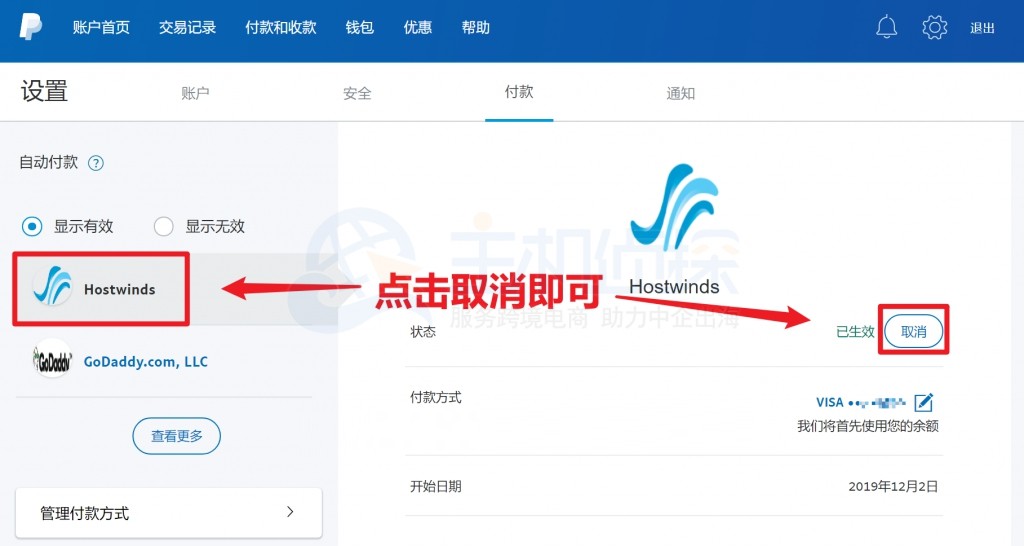The image size is (1024, 546).
Task: Open 付款和收款 menu item
Action: point(281,27)
